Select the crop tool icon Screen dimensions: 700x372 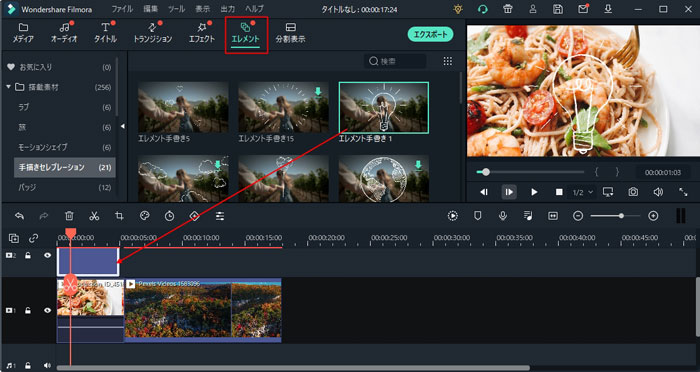coord(119,216)
